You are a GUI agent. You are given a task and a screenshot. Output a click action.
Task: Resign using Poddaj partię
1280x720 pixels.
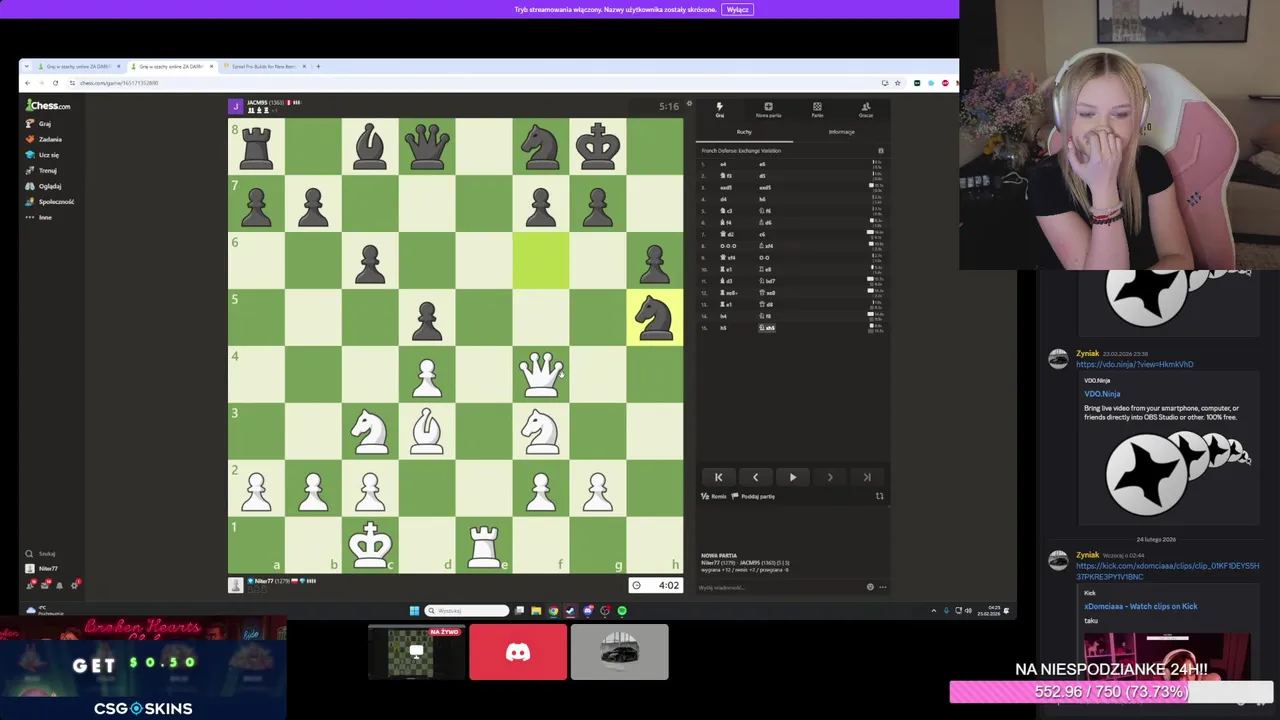[754, 496]
